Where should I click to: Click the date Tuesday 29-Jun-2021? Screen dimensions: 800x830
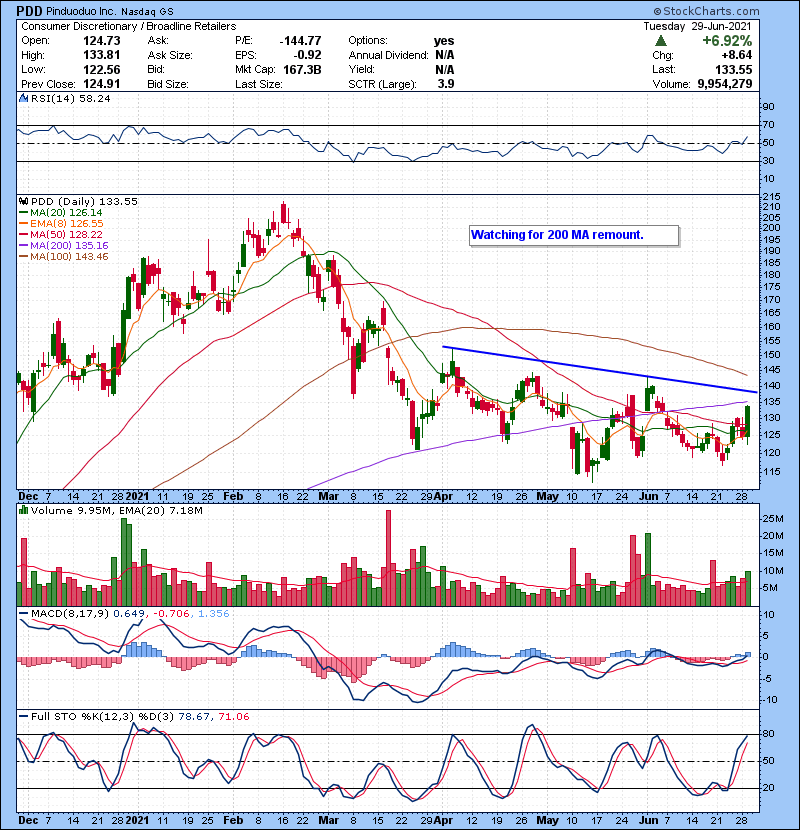[697, 26]
